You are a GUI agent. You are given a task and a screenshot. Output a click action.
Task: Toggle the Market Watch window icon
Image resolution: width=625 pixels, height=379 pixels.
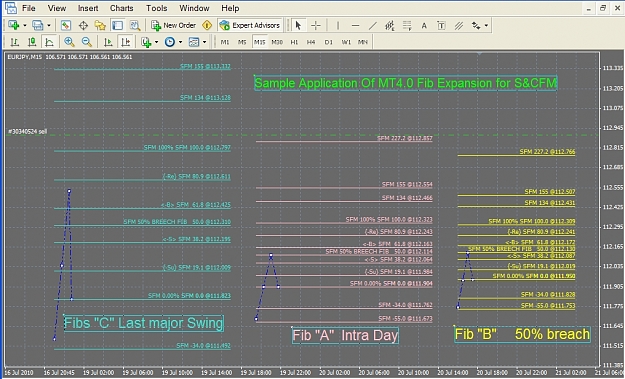[66, 26]
